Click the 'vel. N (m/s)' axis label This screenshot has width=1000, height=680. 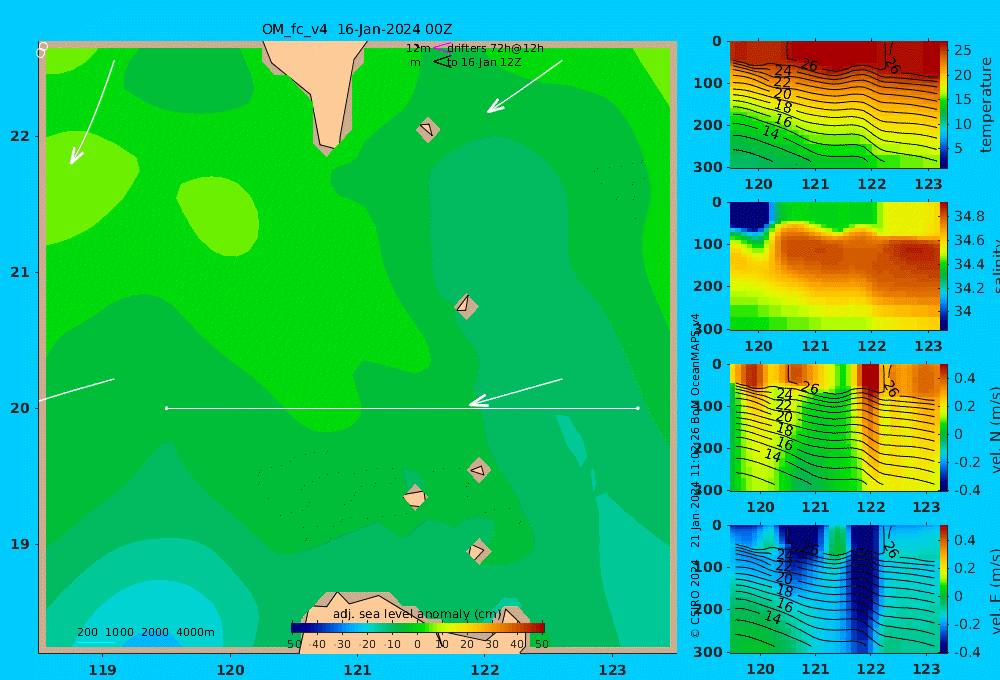pyautogui.click(x=995, y=429)
